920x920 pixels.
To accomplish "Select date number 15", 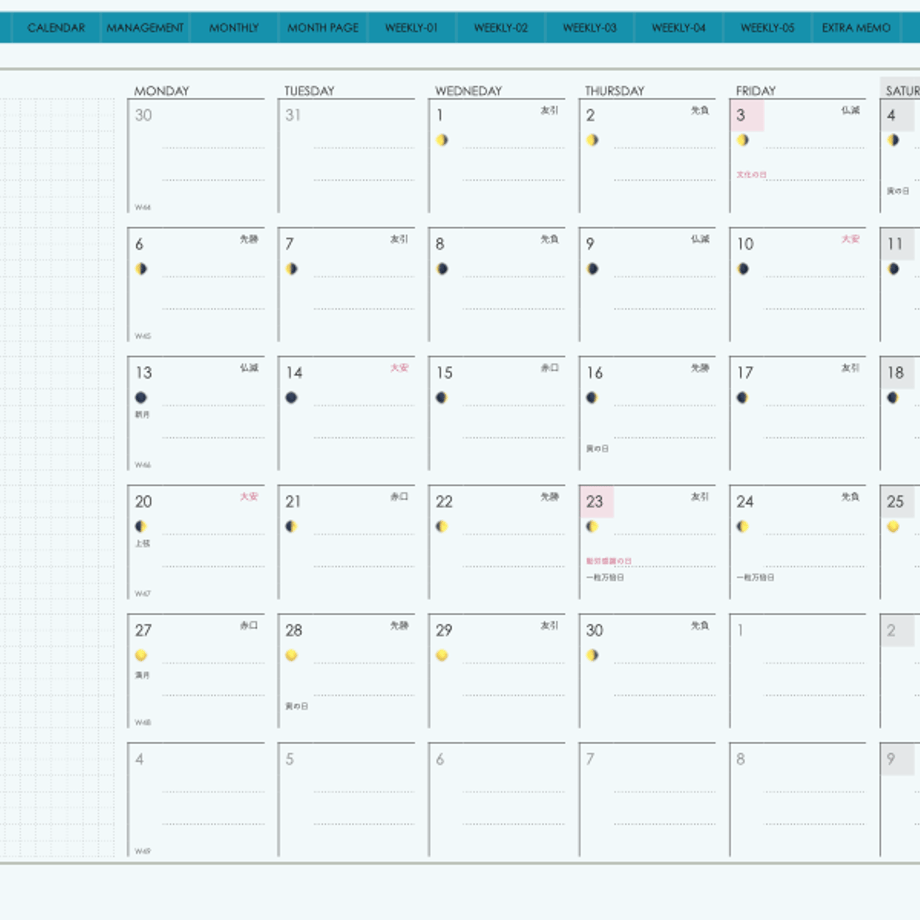I will (x=444, y=373).
